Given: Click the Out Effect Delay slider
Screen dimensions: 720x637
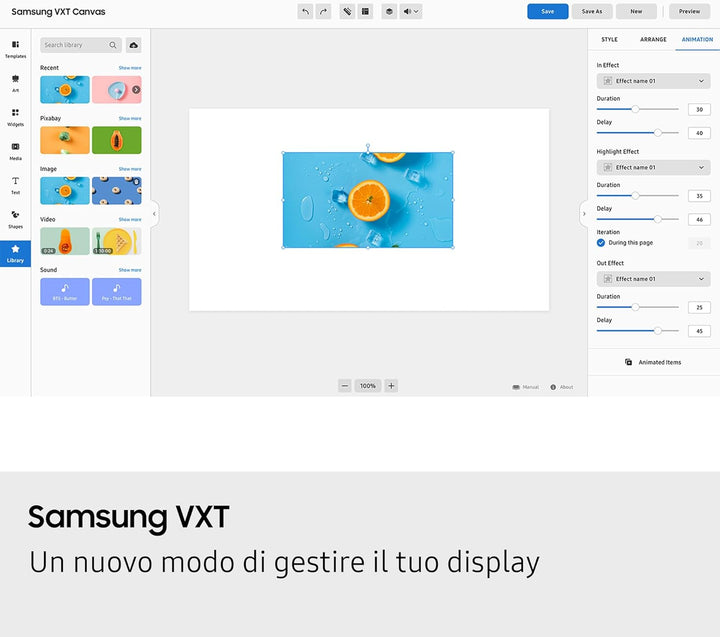Looking at the screenshot, I should (637, 331).
